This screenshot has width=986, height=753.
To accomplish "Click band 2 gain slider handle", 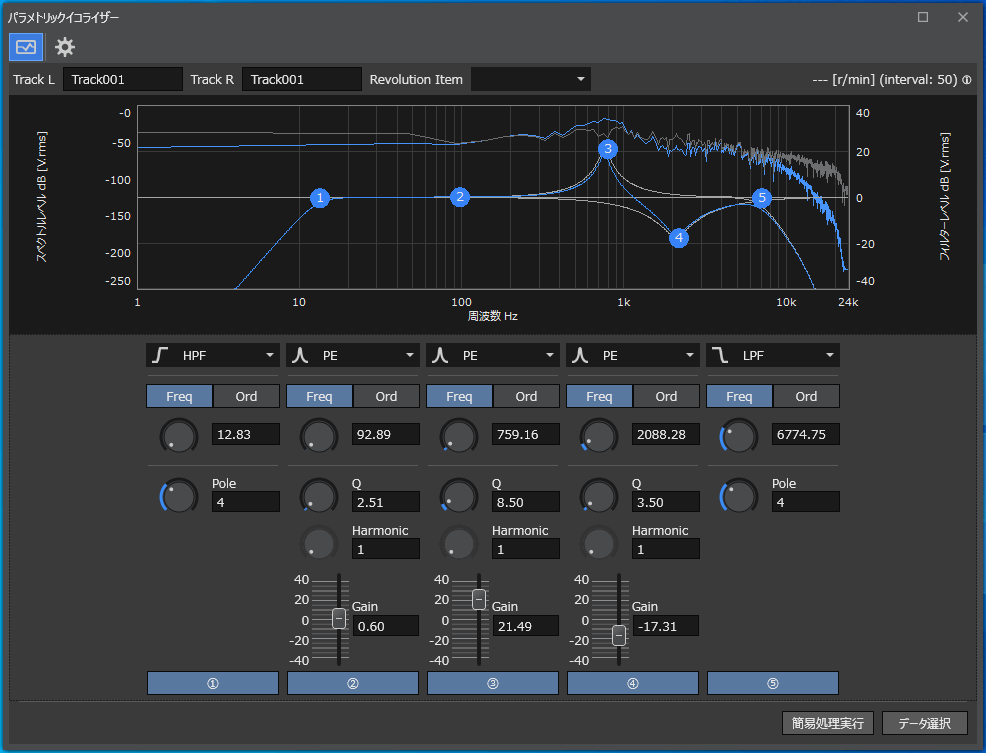I will pyautogui.click(x=339, y=619).
